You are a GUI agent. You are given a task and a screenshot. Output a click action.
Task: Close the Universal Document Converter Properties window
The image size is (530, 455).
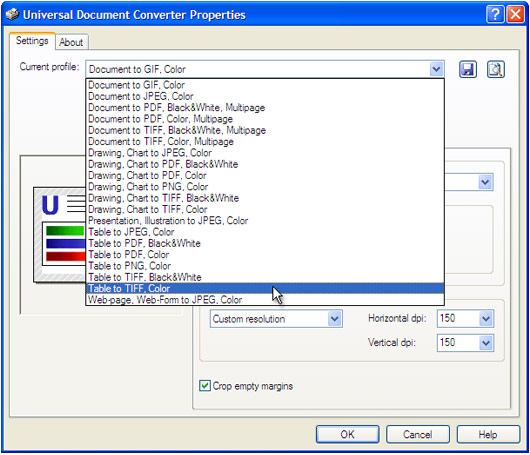click(515, 15)
